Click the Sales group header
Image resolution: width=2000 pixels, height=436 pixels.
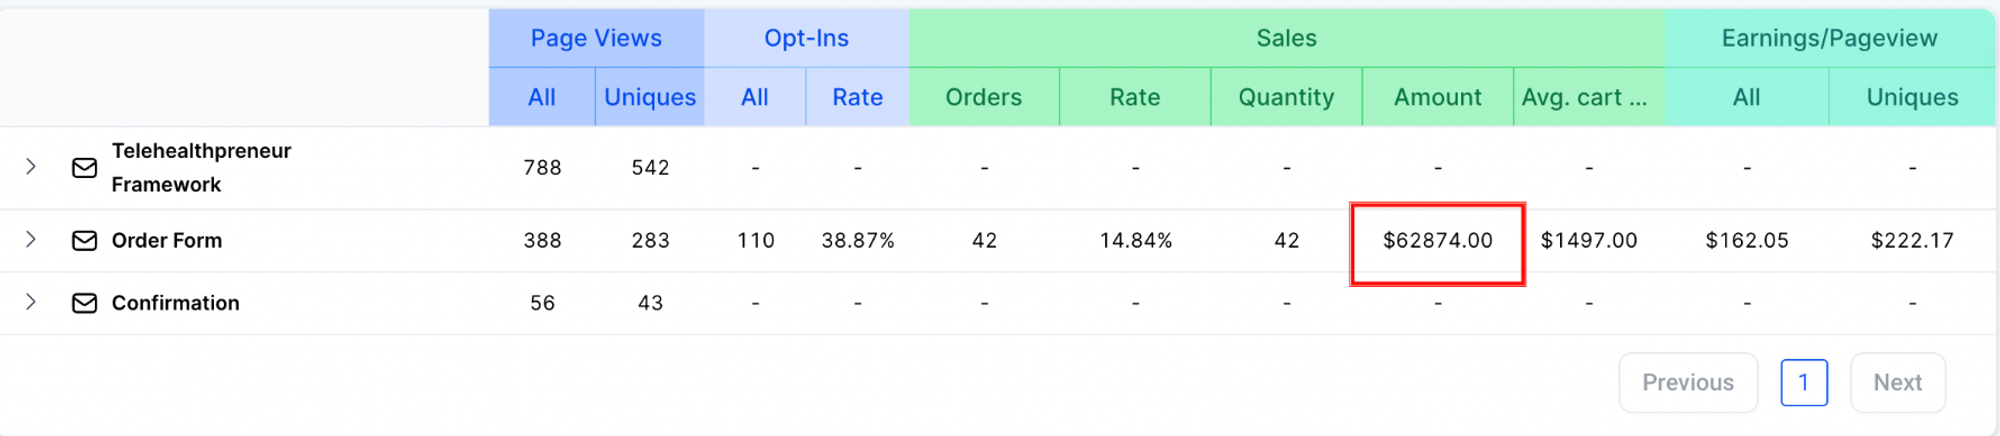click(1287, 38)
